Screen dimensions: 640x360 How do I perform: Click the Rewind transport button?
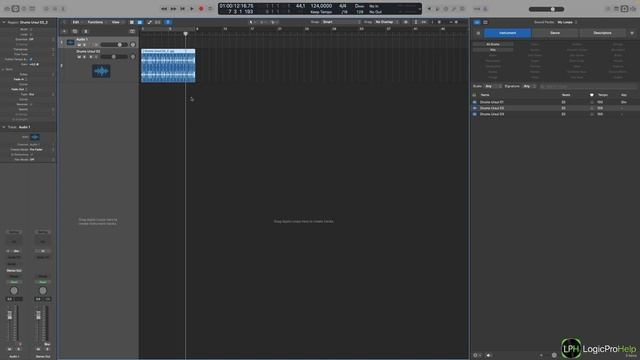[x=164, y=9]
